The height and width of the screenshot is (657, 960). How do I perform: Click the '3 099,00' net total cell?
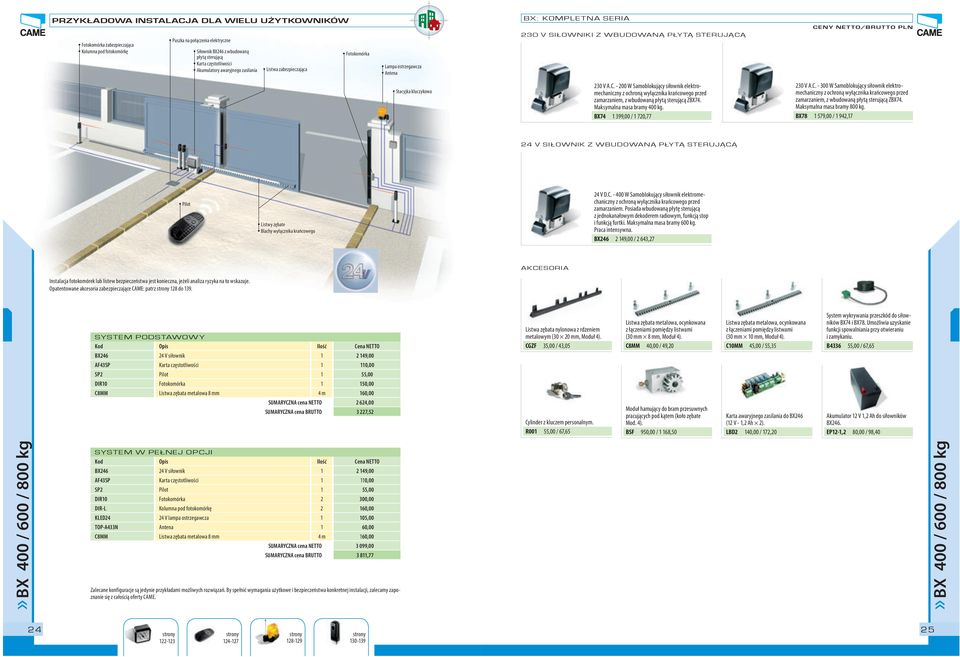(366, 546)
